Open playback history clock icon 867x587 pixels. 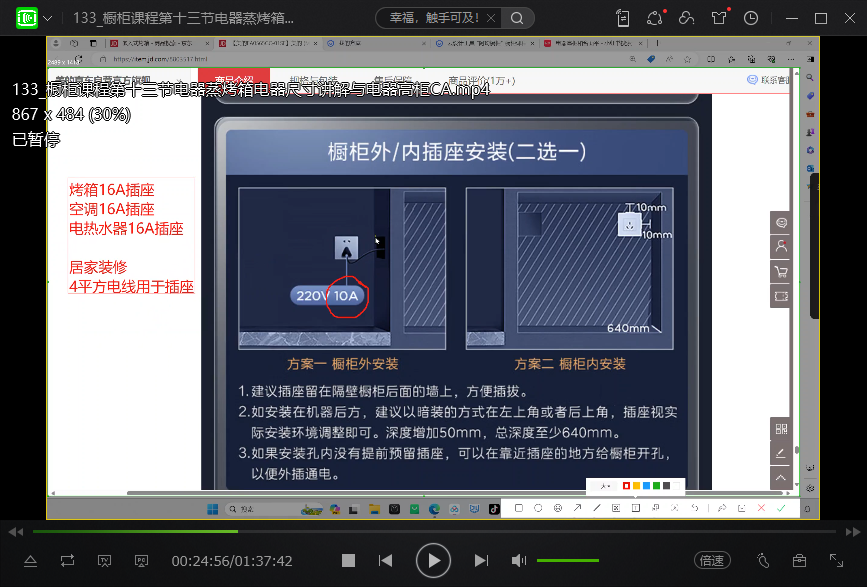click(x=751, y=18)
